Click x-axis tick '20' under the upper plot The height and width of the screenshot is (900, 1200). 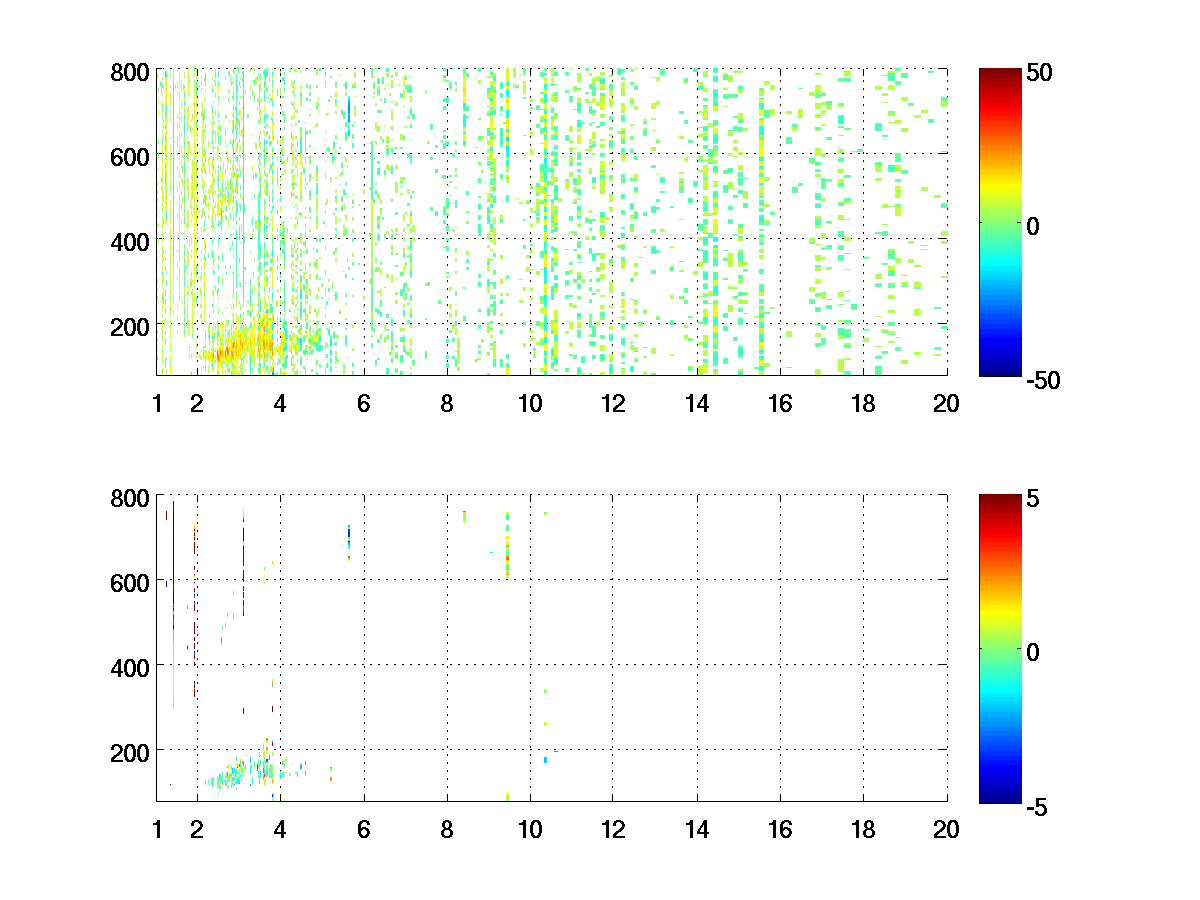[946, 403]
